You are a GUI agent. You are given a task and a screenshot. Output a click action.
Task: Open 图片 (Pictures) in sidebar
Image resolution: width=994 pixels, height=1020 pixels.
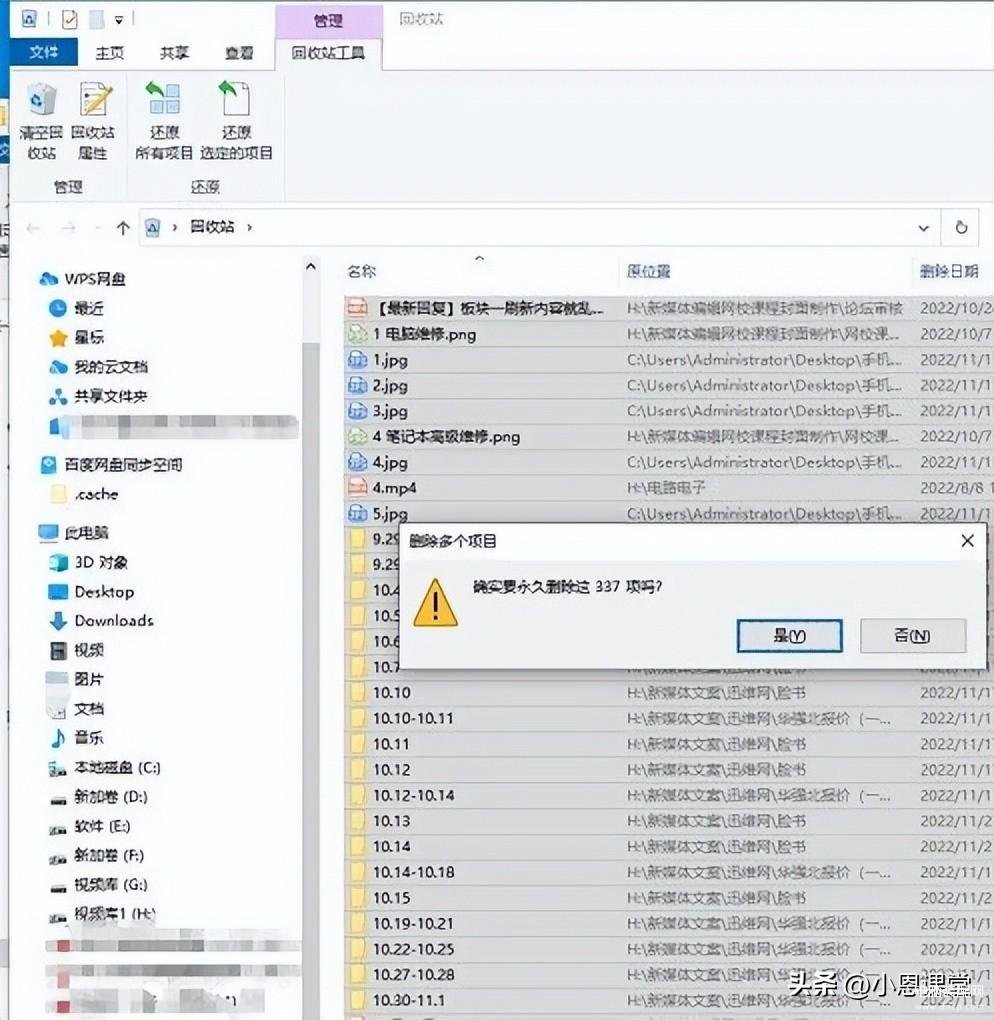click(88, 679)
